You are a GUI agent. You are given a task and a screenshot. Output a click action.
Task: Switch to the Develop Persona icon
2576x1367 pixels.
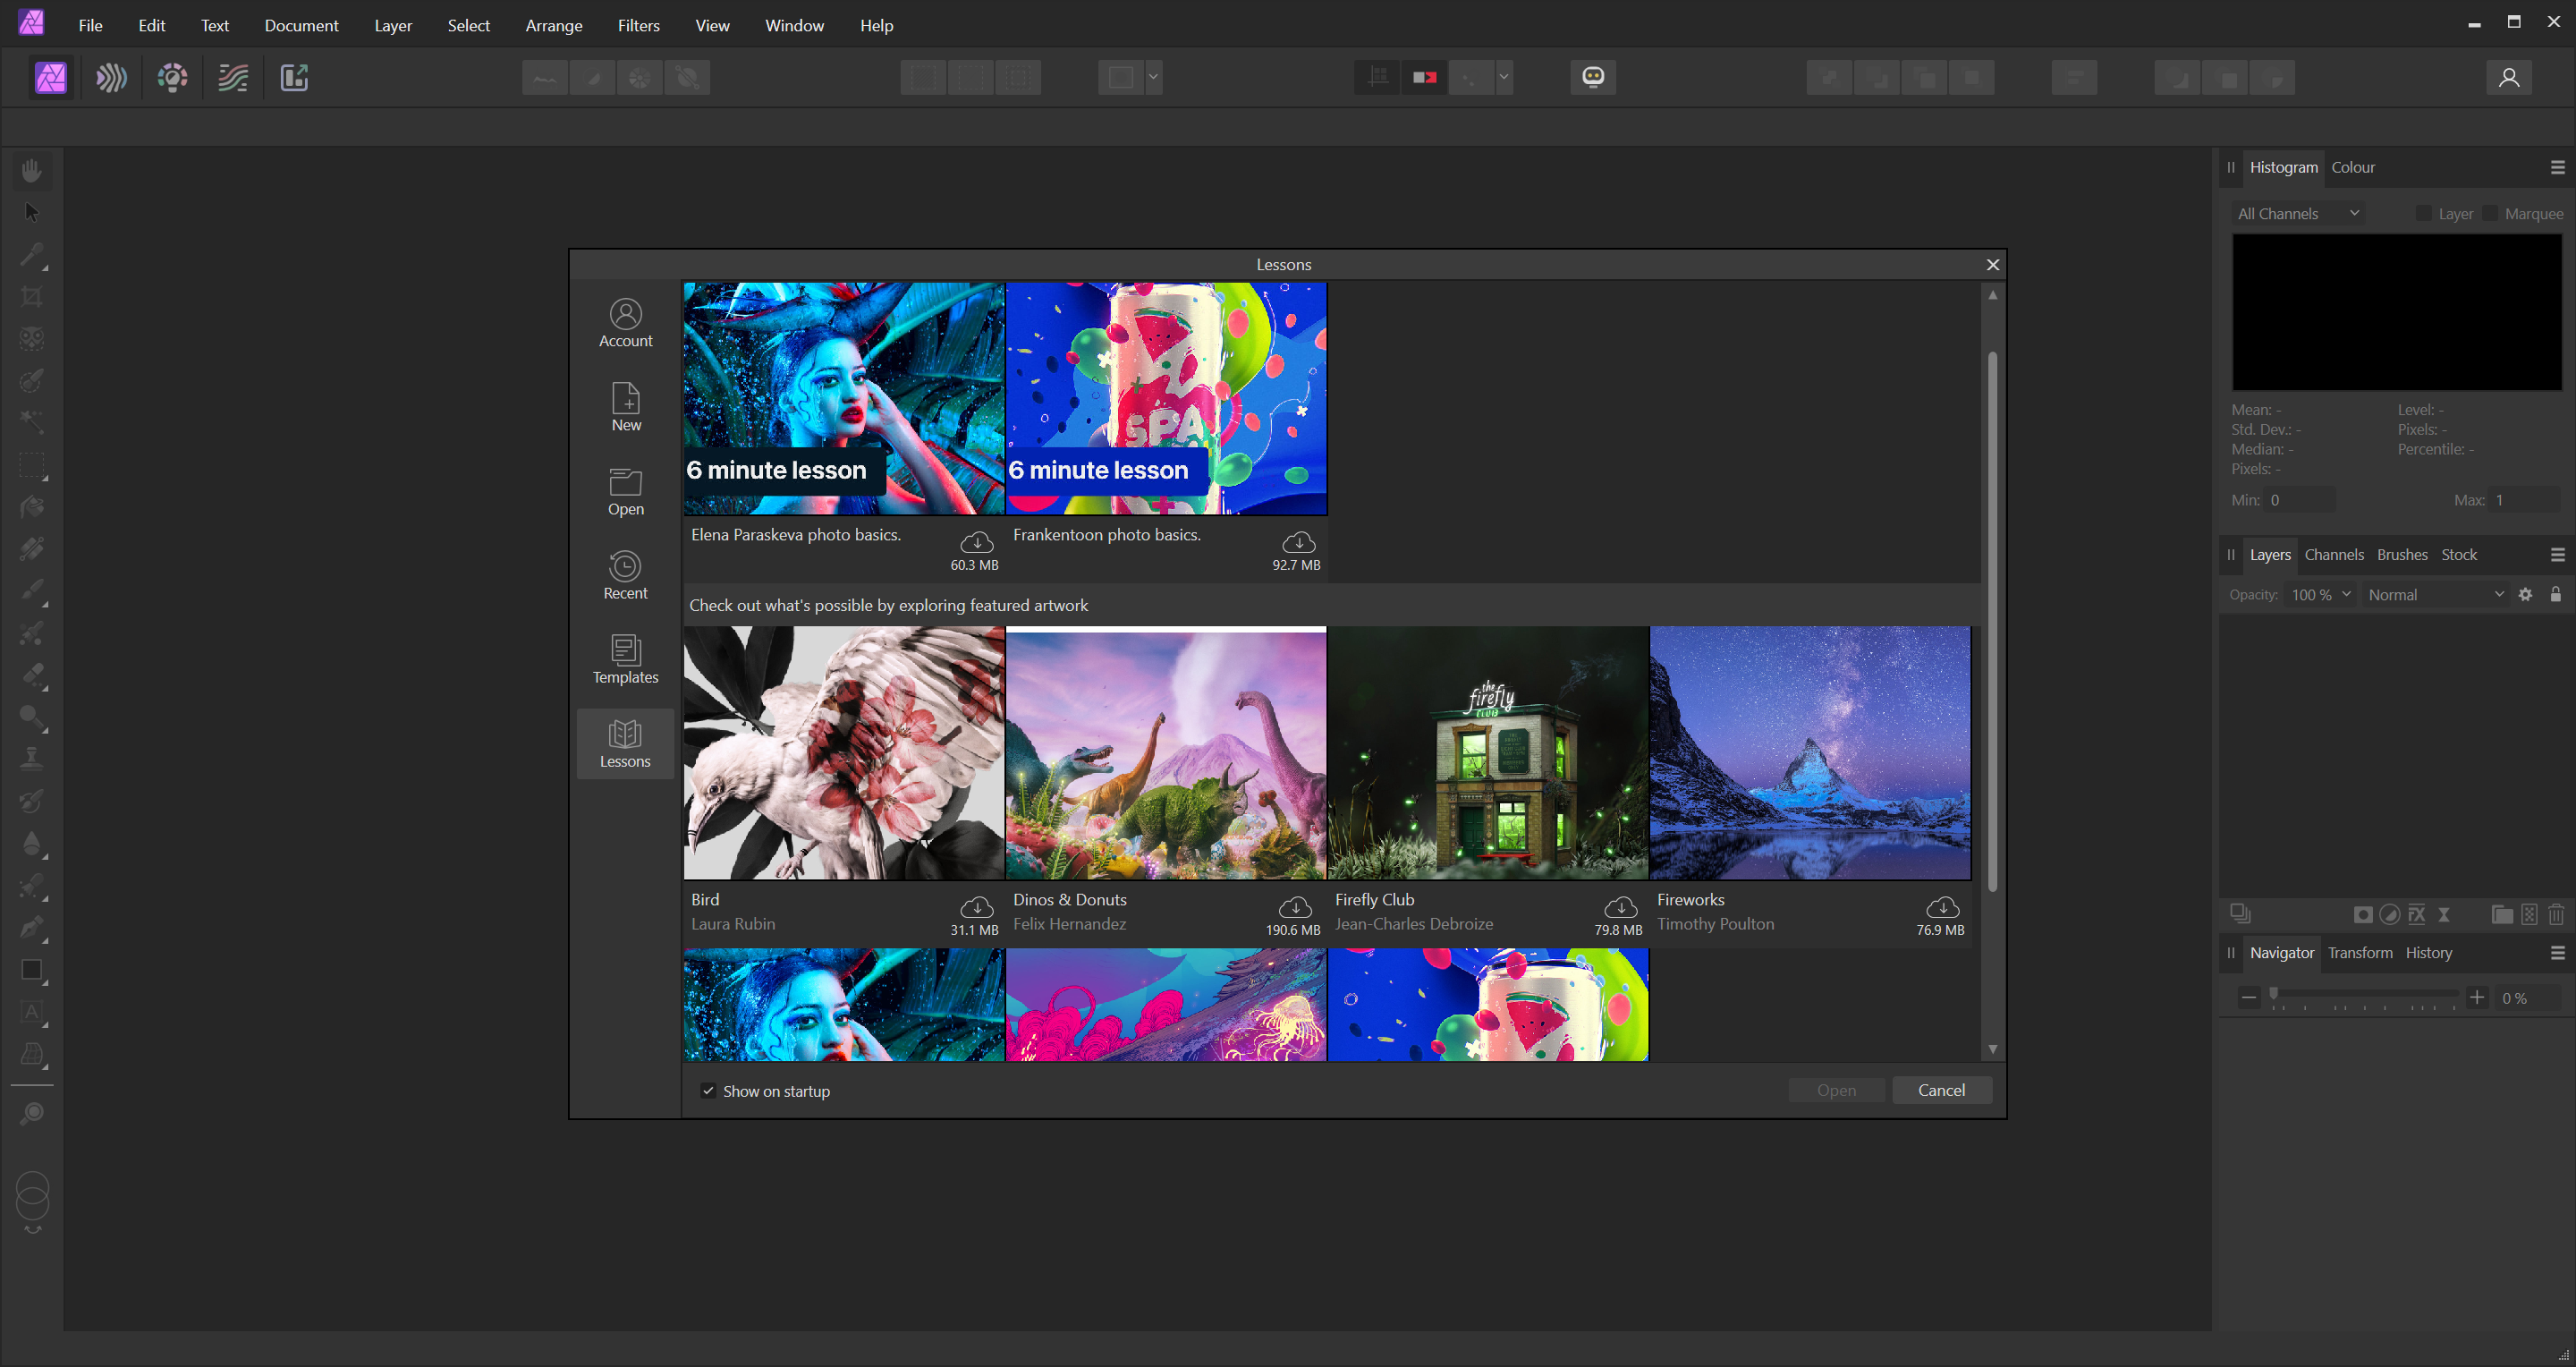click(x=172, y=77)
